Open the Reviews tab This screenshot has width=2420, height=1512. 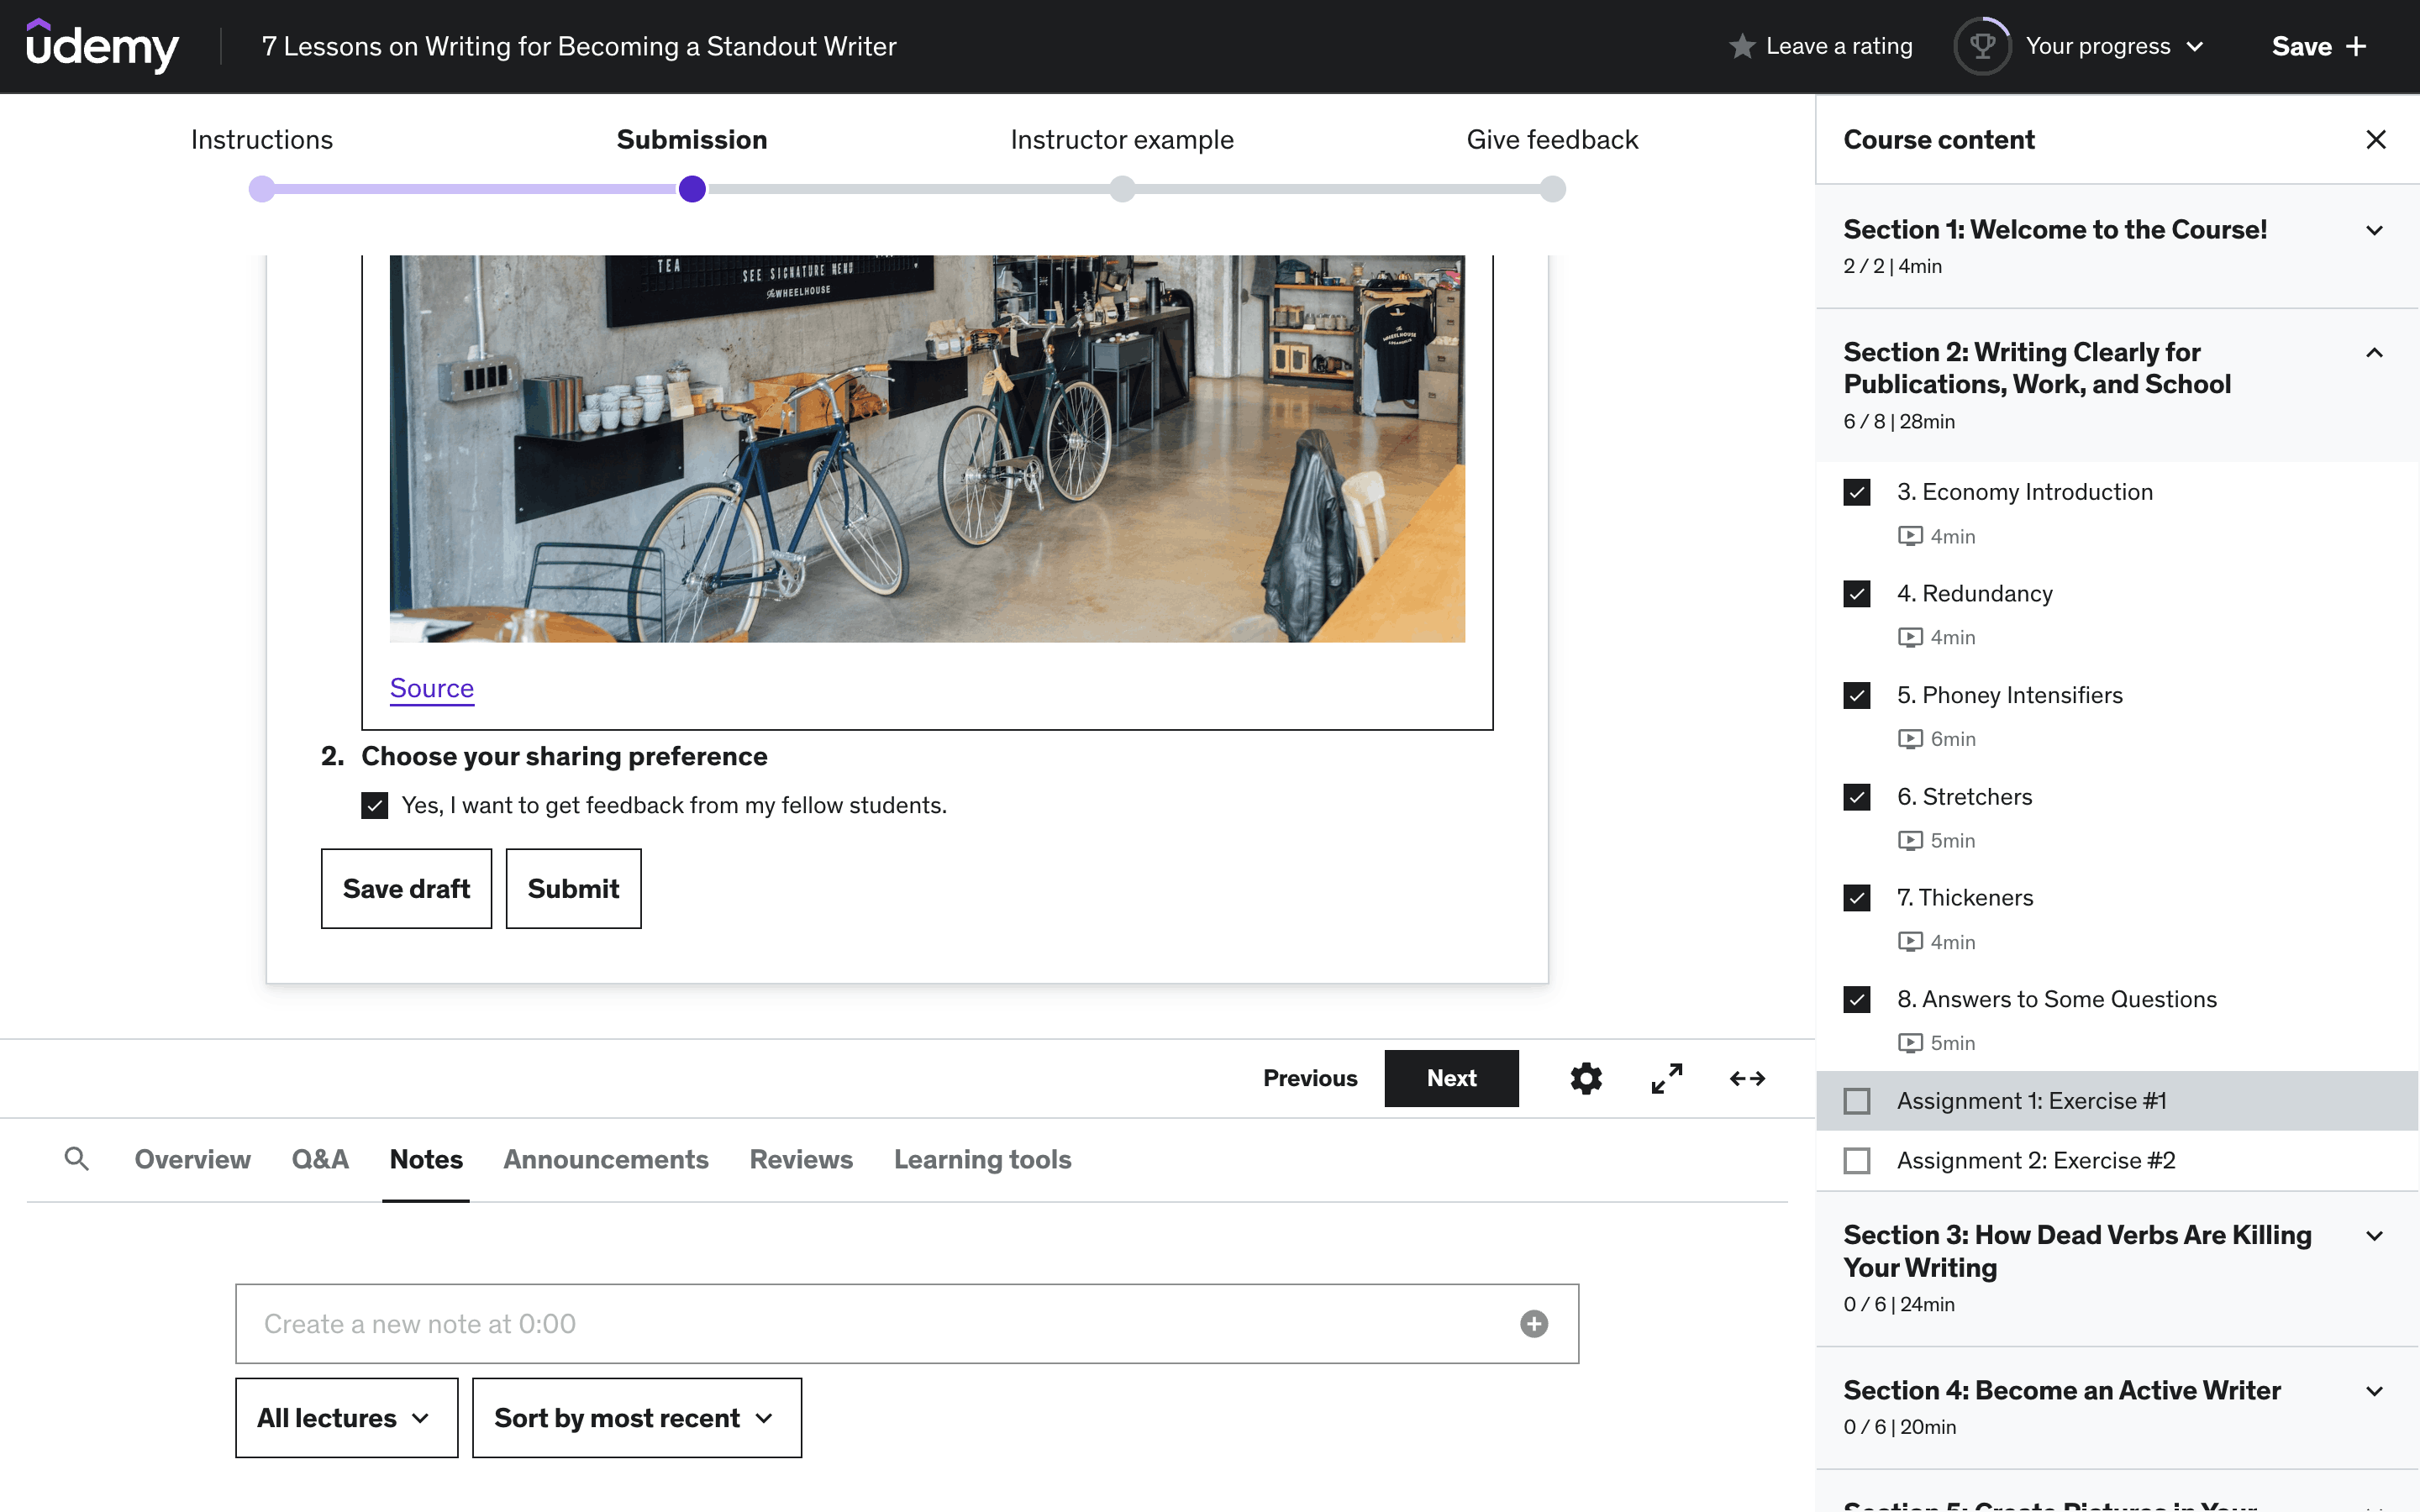(801, 1159)
